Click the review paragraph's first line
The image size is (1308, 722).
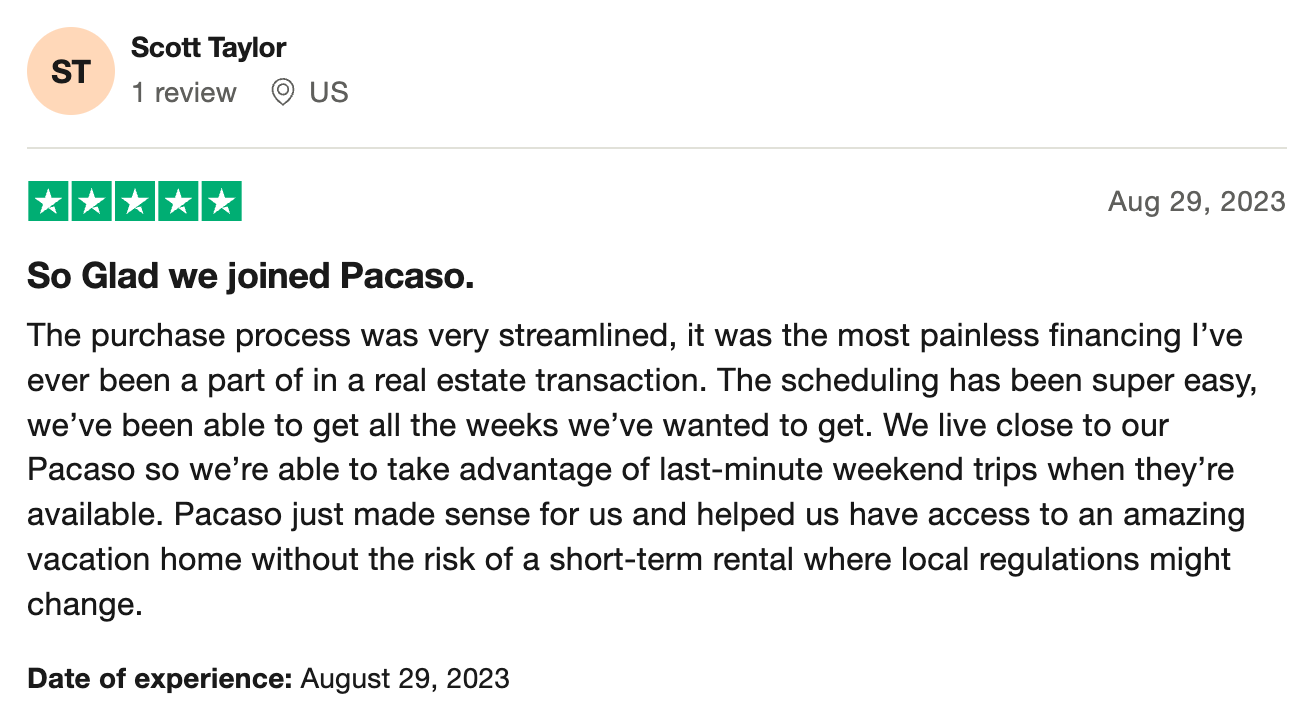pyautogui.click(x=635, y=335)
